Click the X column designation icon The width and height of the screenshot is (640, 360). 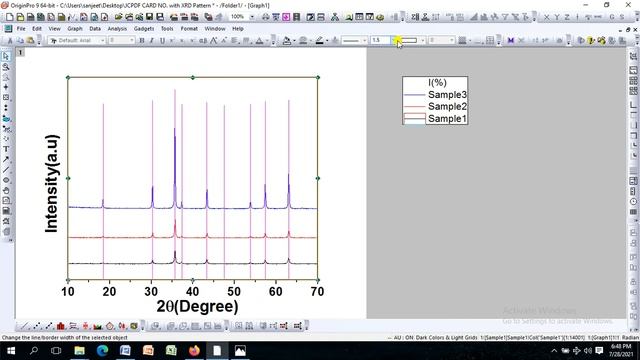point(547,17)
